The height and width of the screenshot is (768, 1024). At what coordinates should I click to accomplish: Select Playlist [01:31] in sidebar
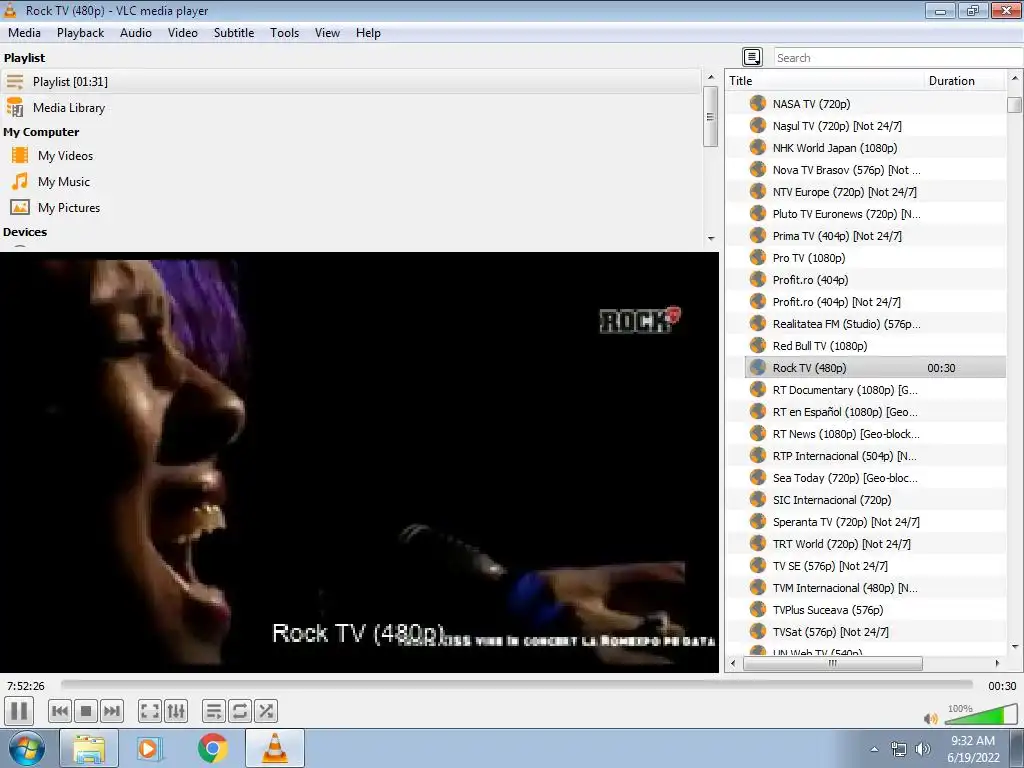(x=351, y=82)
